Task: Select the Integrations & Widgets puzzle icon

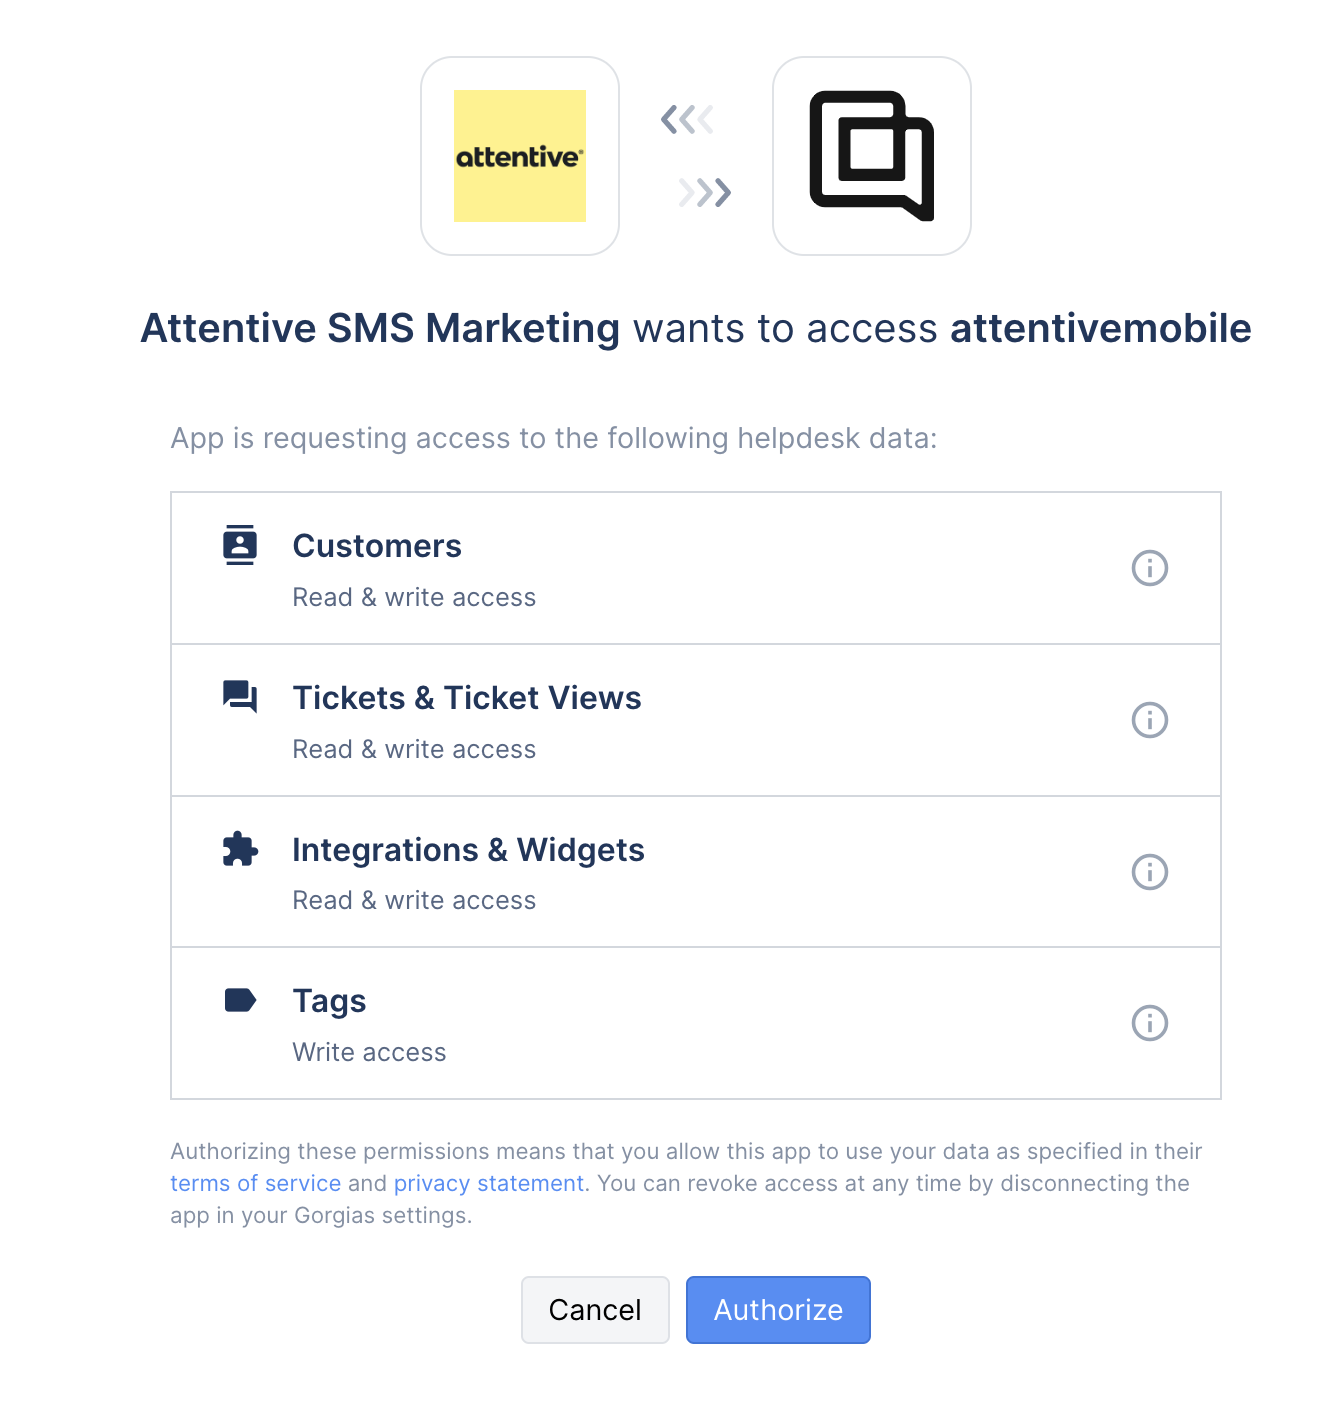Action: [239, 849]
